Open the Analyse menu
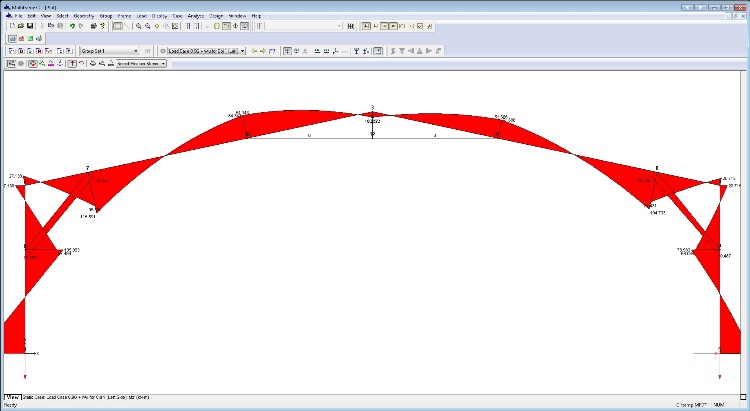Screen dimensions: 750x411 point(195,16)
